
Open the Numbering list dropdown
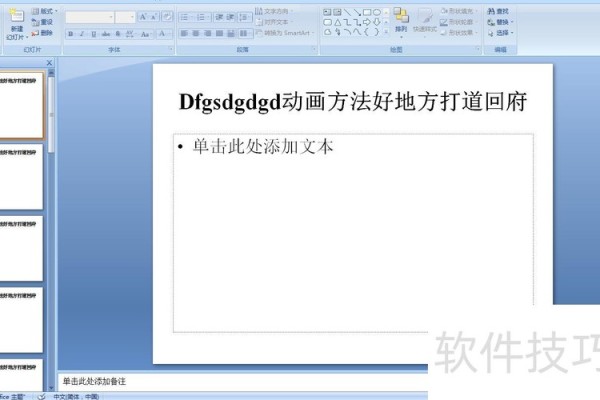coord(202,17)
